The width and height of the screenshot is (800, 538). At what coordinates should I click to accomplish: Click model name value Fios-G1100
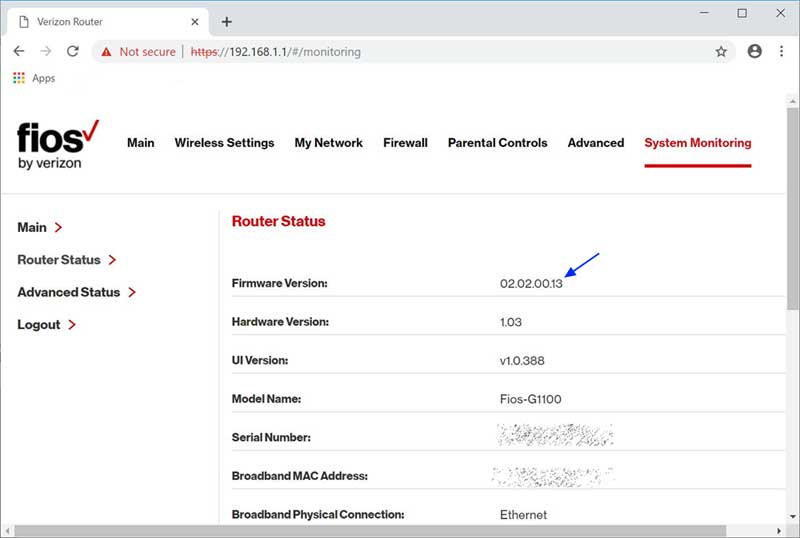tap(531, 399)
